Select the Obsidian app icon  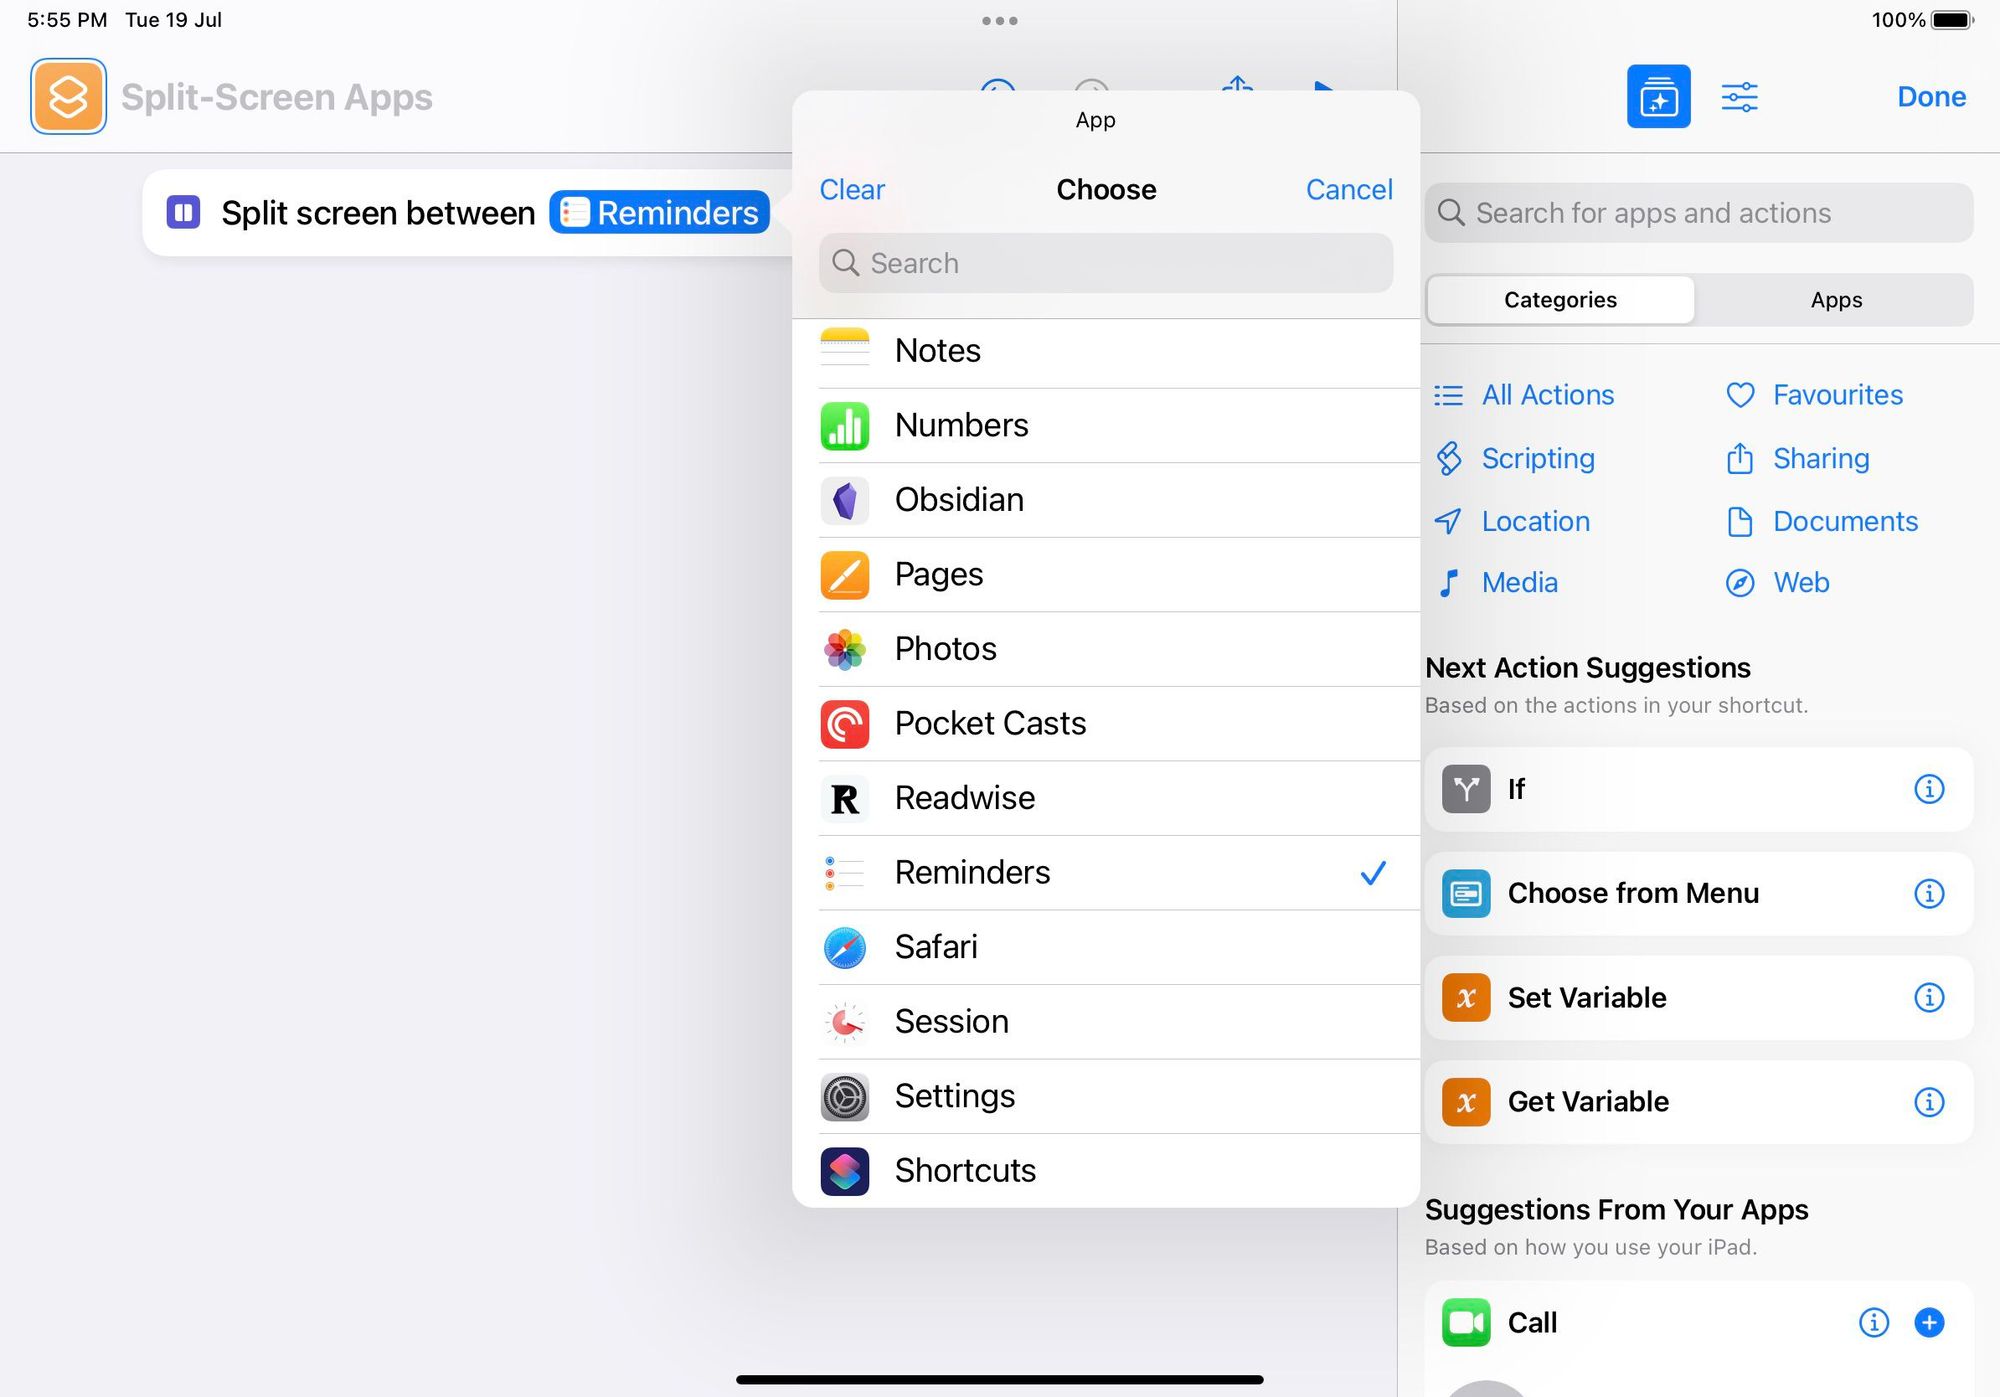coord(845,500)
